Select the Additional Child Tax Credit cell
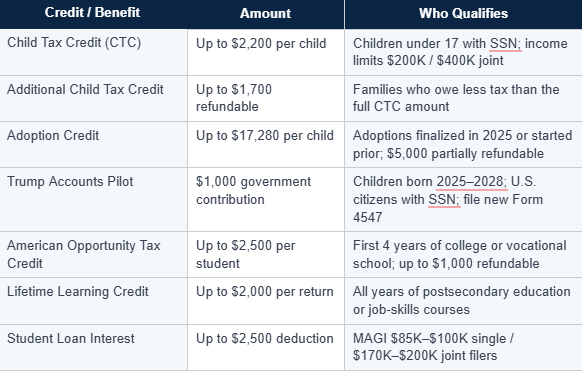Image resolution: width=582 pixels, height=371 pixels. click(94, 98)
